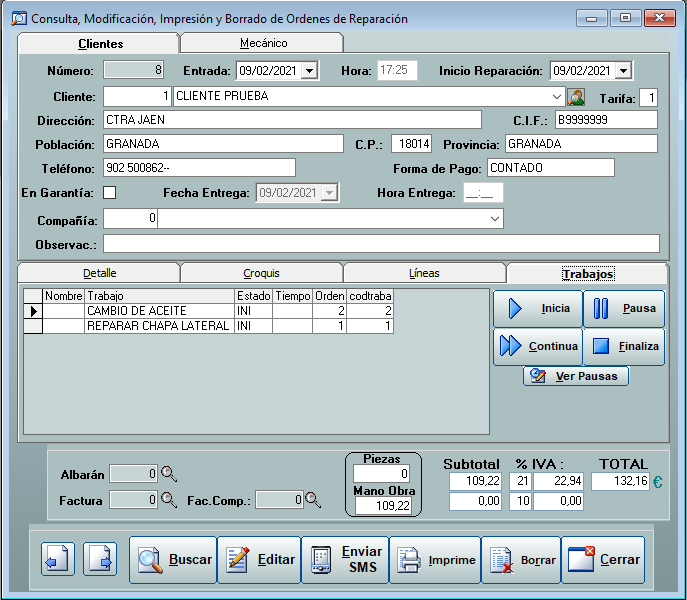Select the CAMBIO DE ACEITE row
Screen dimensions: 687x600
[x=209, y=311]
